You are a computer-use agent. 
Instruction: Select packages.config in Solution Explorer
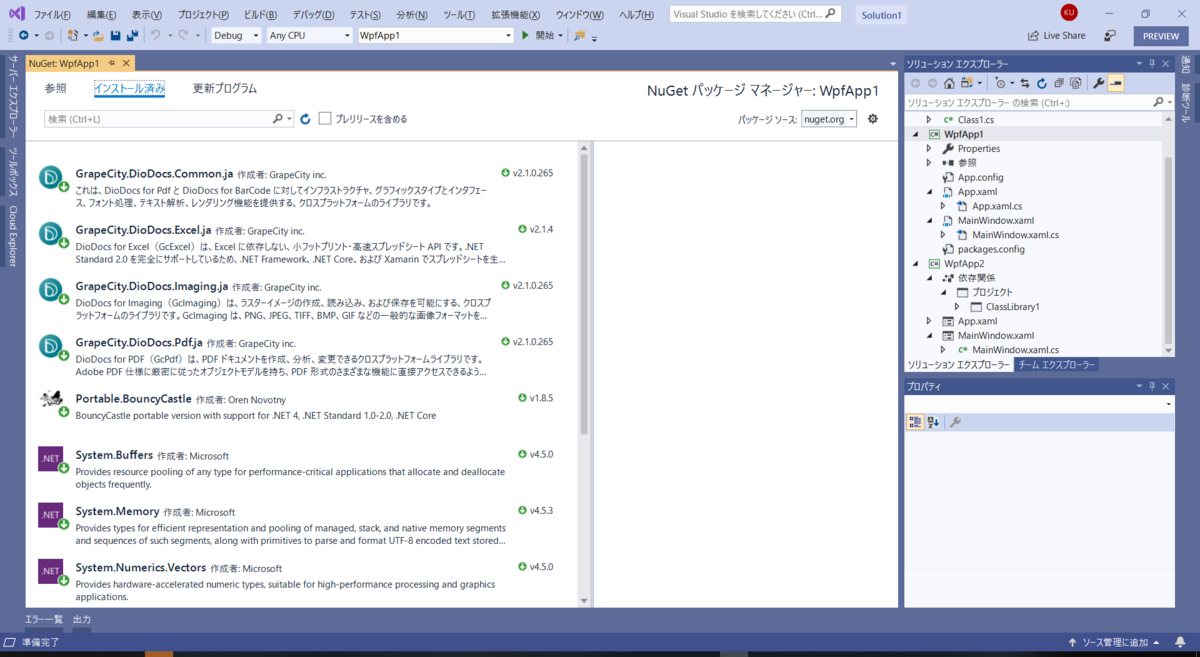[x=991, y=249]
